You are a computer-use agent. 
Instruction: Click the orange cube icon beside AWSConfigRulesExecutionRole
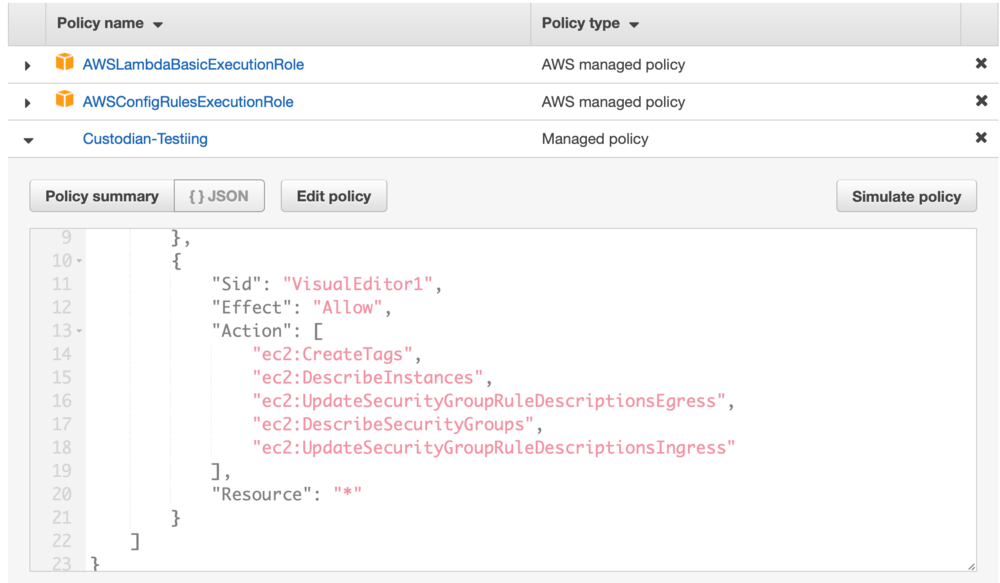[x=64, y=101]
